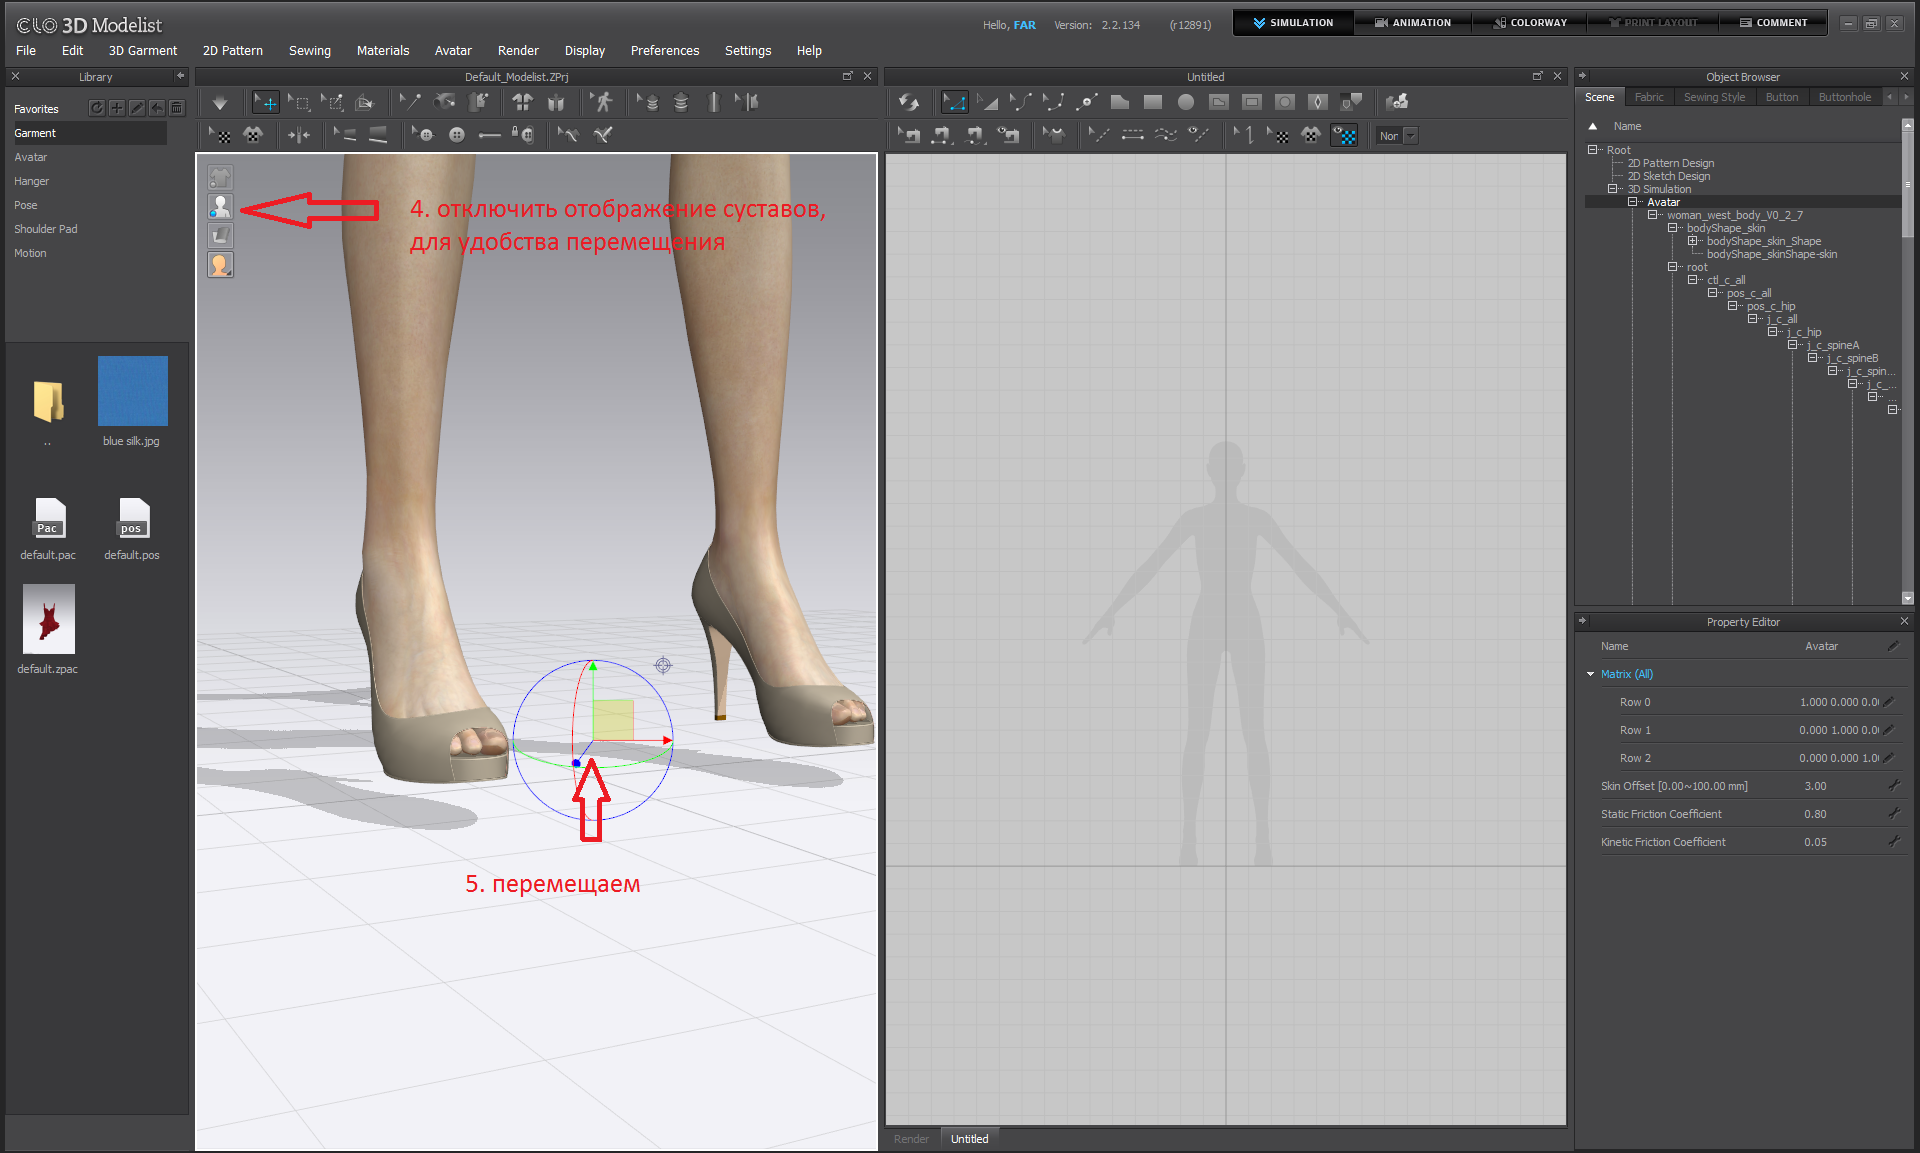The image size is (1920, 1153).
Task: Open the Pose library category
Action: pyautogui.click(x=26, y=205)
